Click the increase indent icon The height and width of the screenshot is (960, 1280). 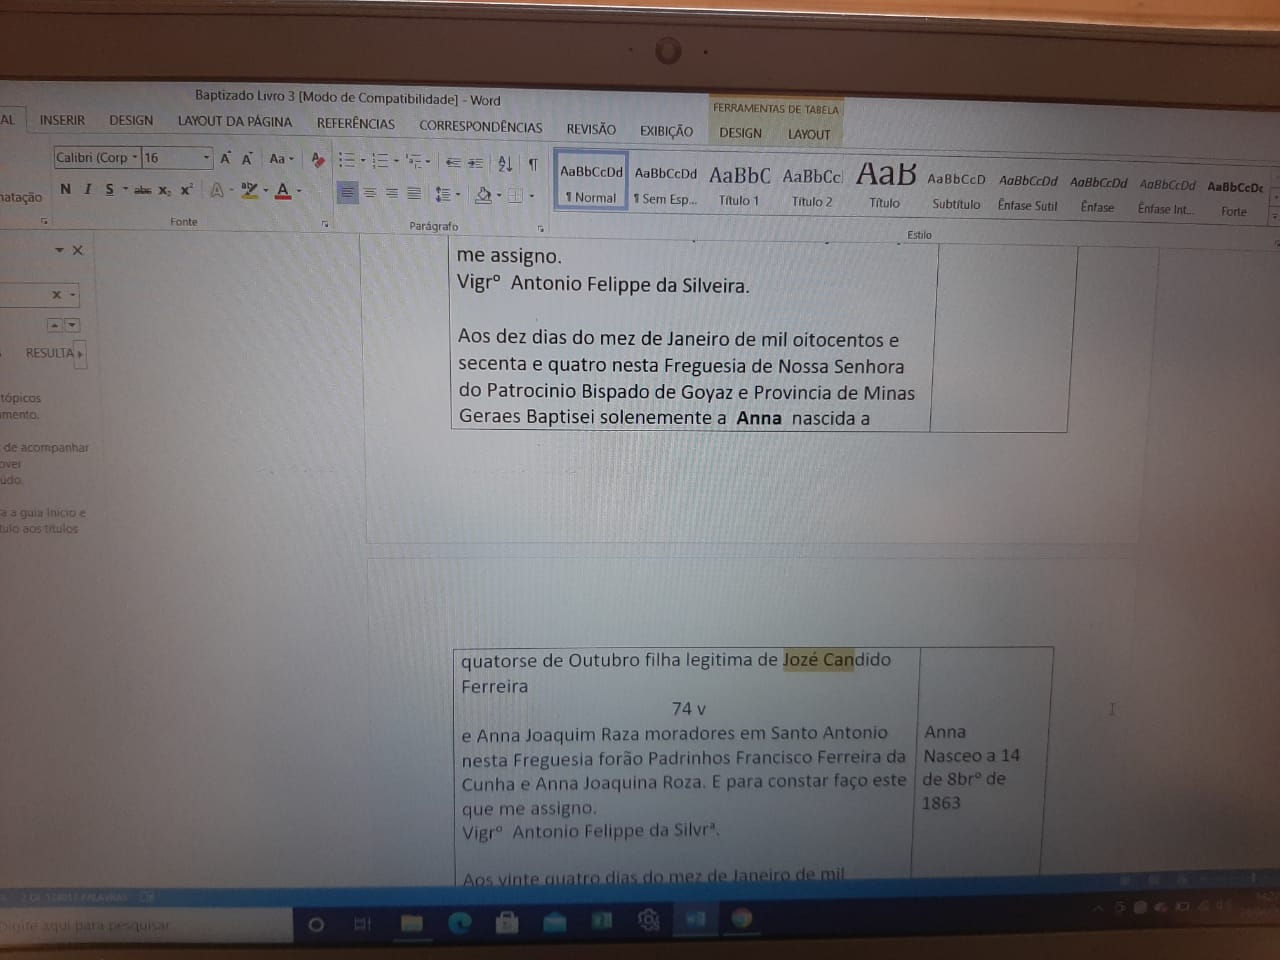point(475,163)
